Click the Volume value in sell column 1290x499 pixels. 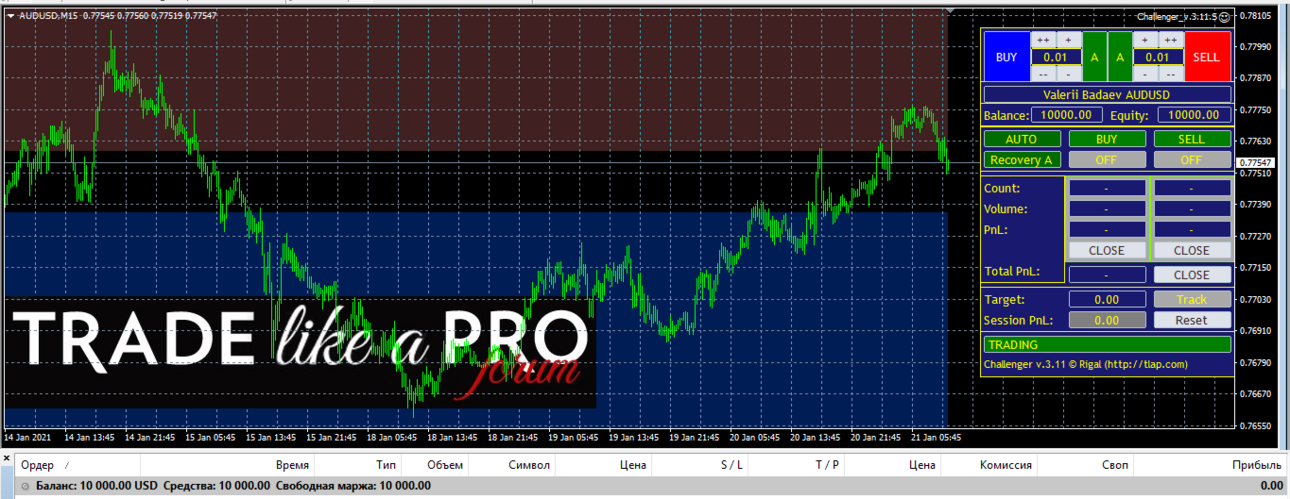[1191, 209]
